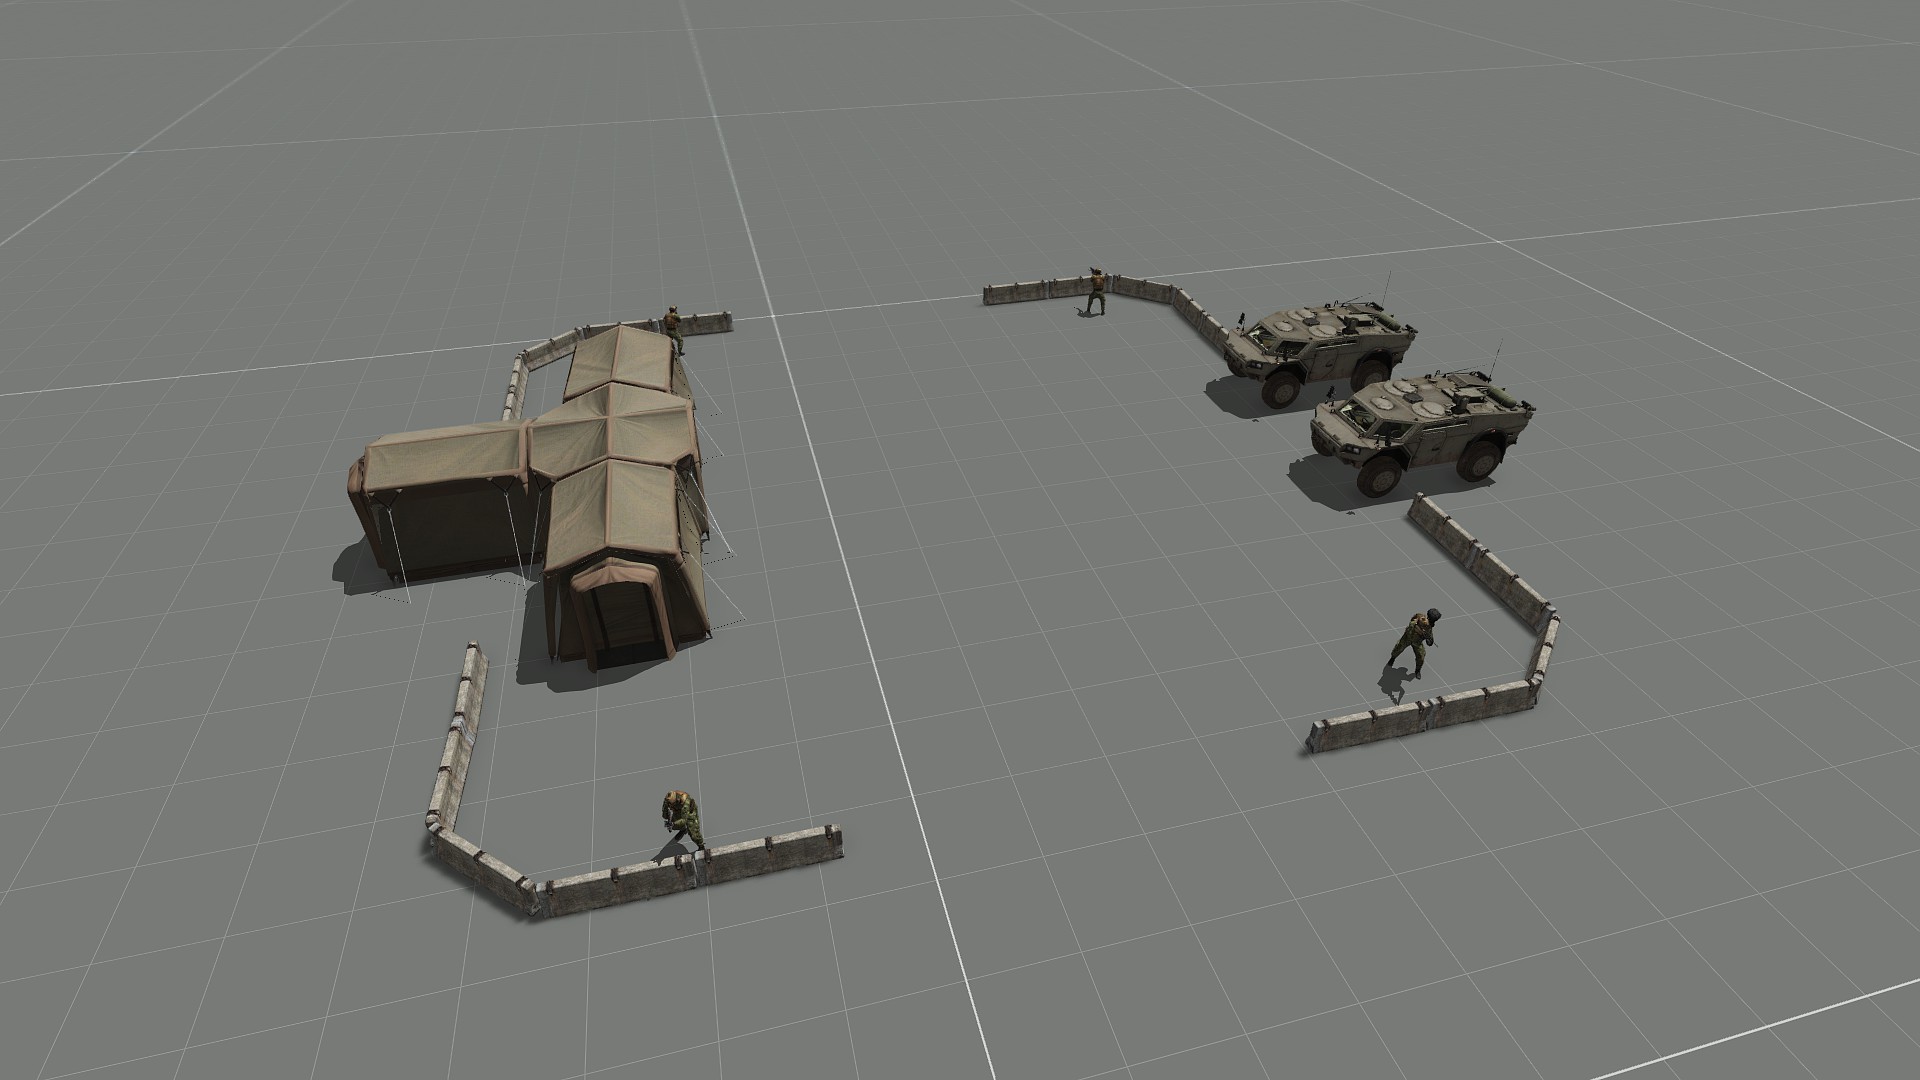Select the soldier leaning over the foreground barrier
1920x1080 pixels.
[x=682, y=822]
